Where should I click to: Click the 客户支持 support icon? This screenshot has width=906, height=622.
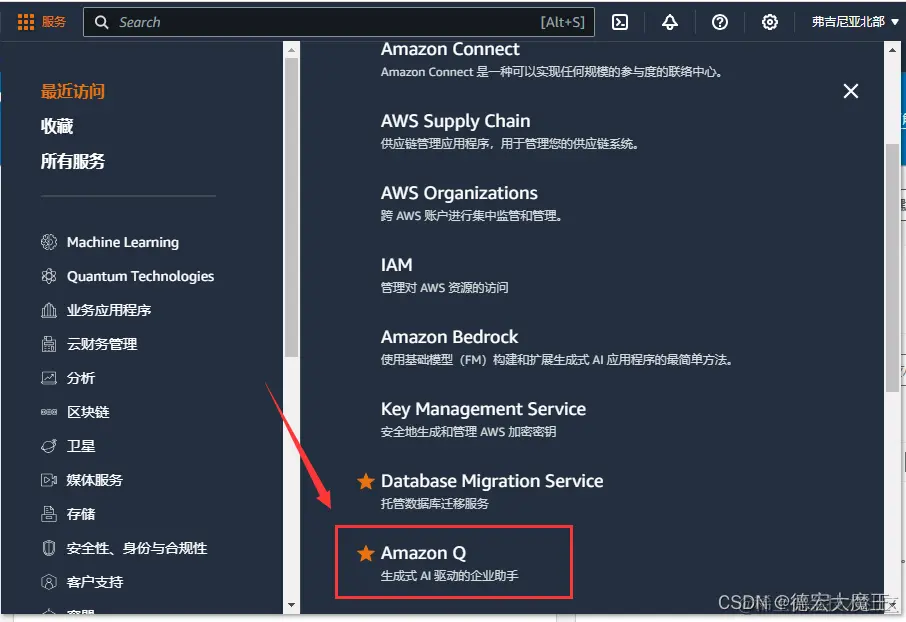point(49,582)
